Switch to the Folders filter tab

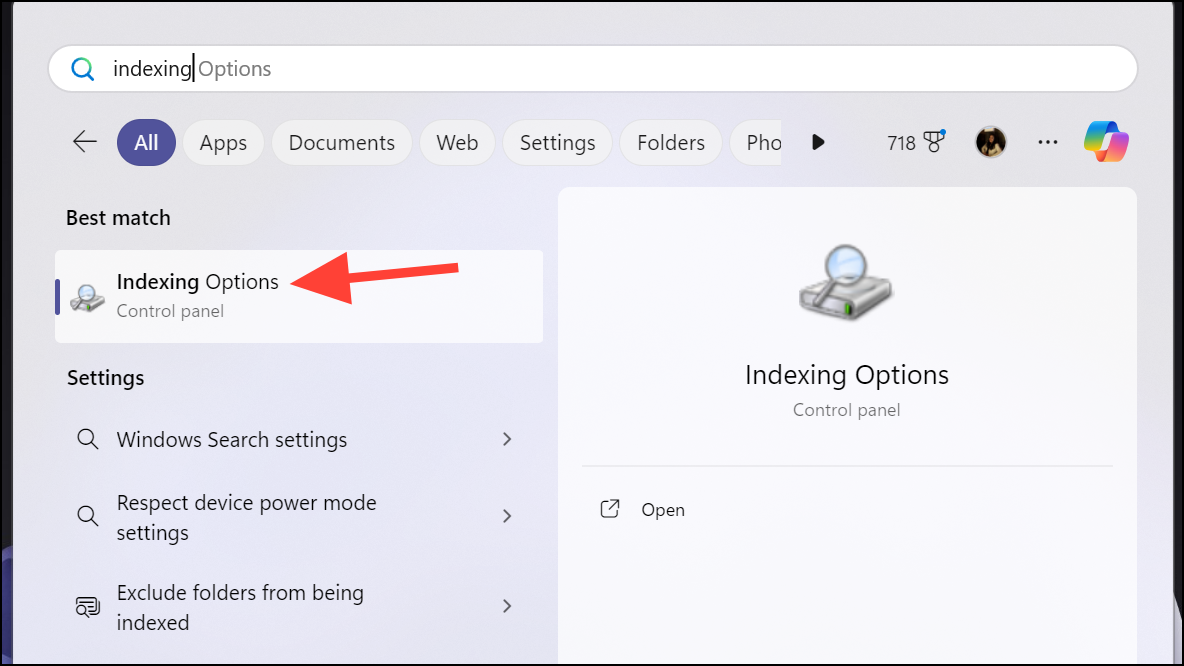point(671,142)
